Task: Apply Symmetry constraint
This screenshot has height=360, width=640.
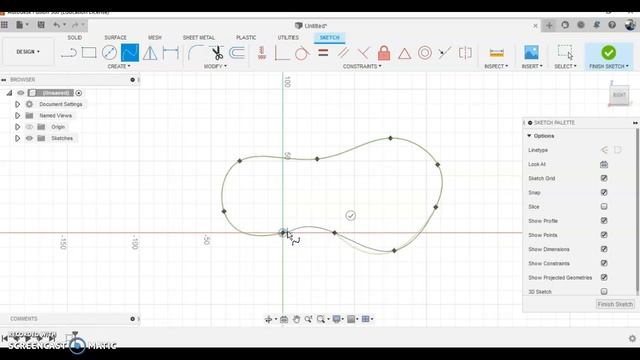Action: pos(465,53)
